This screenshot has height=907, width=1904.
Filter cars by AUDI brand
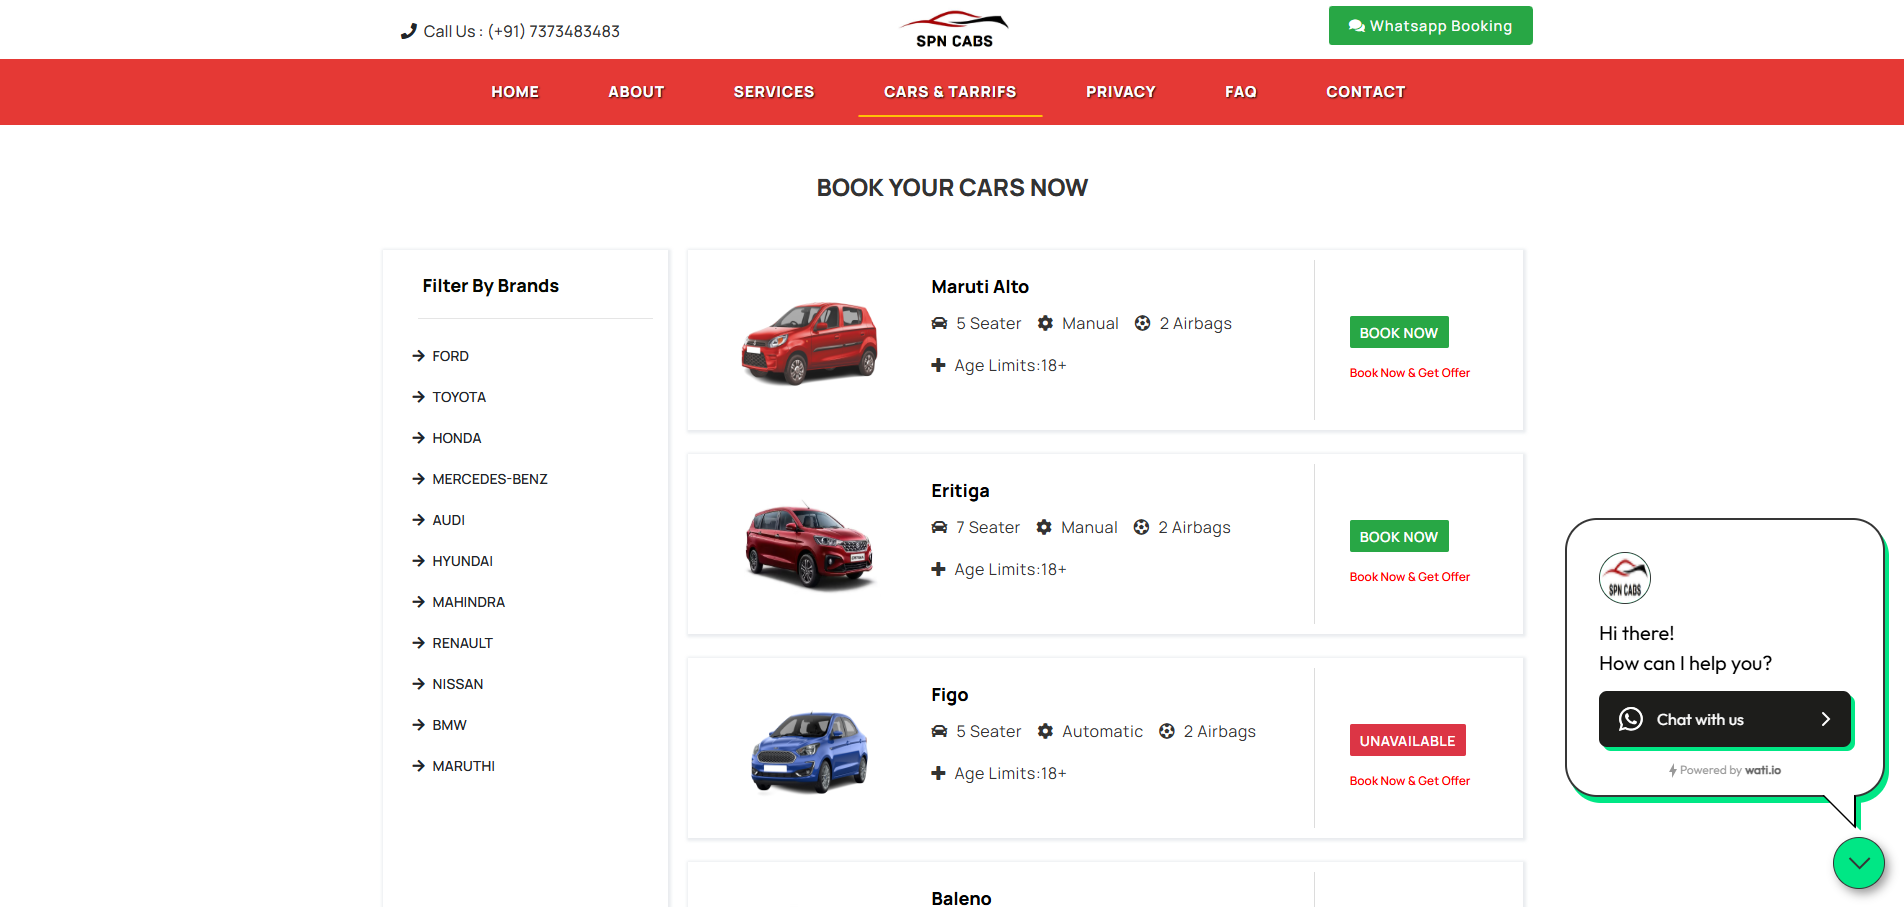click(448, 520)
